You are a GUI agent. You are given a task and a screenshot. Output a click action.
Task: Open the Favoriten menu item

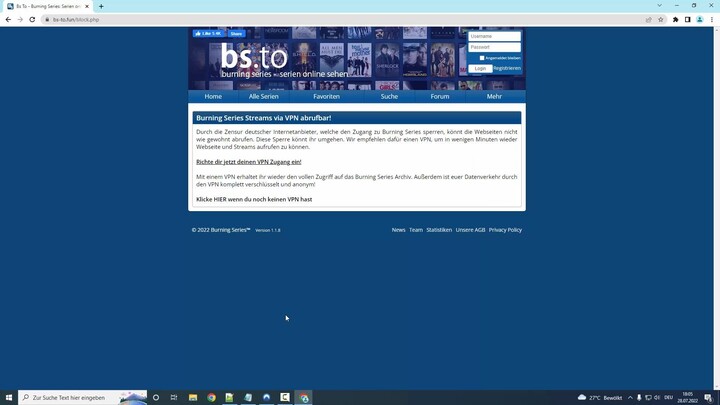[326, 96]
